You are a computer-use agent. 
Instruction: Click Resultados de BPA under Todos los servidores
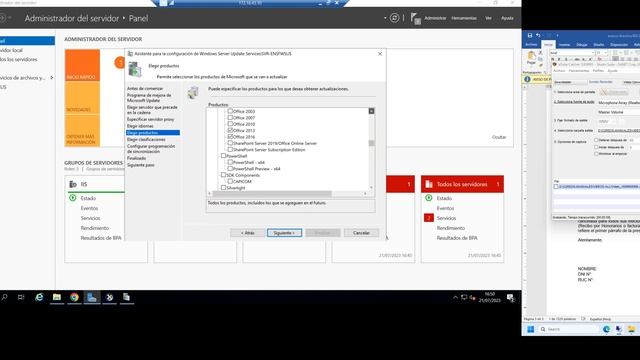click(457, 238)
